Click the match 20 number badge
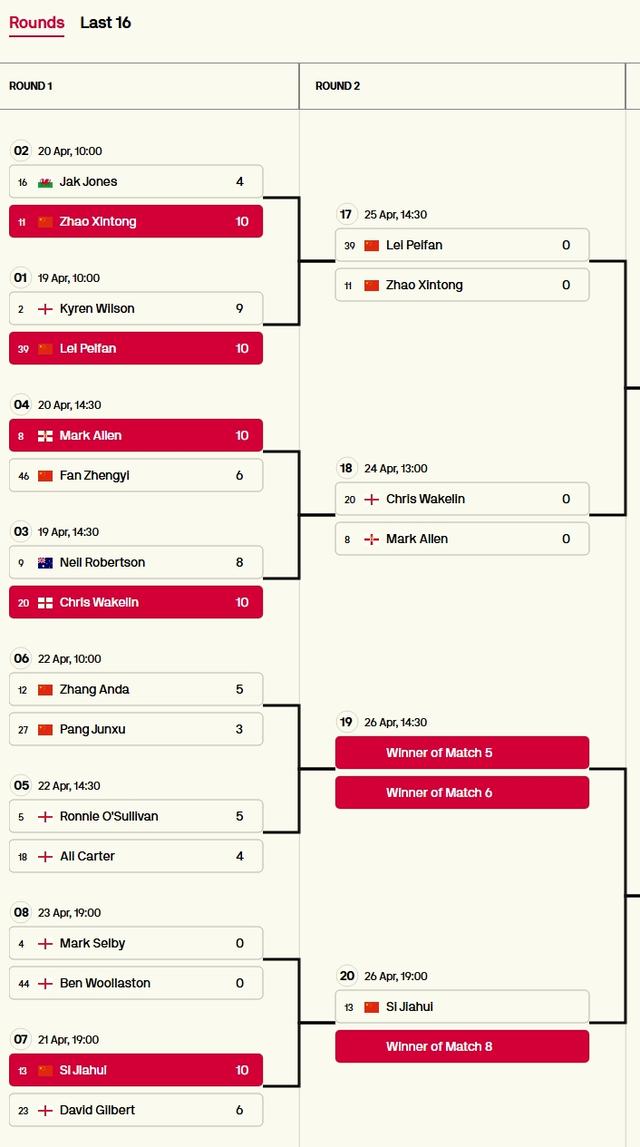This screenshot has height=1147, width=640. coord(347,976)
